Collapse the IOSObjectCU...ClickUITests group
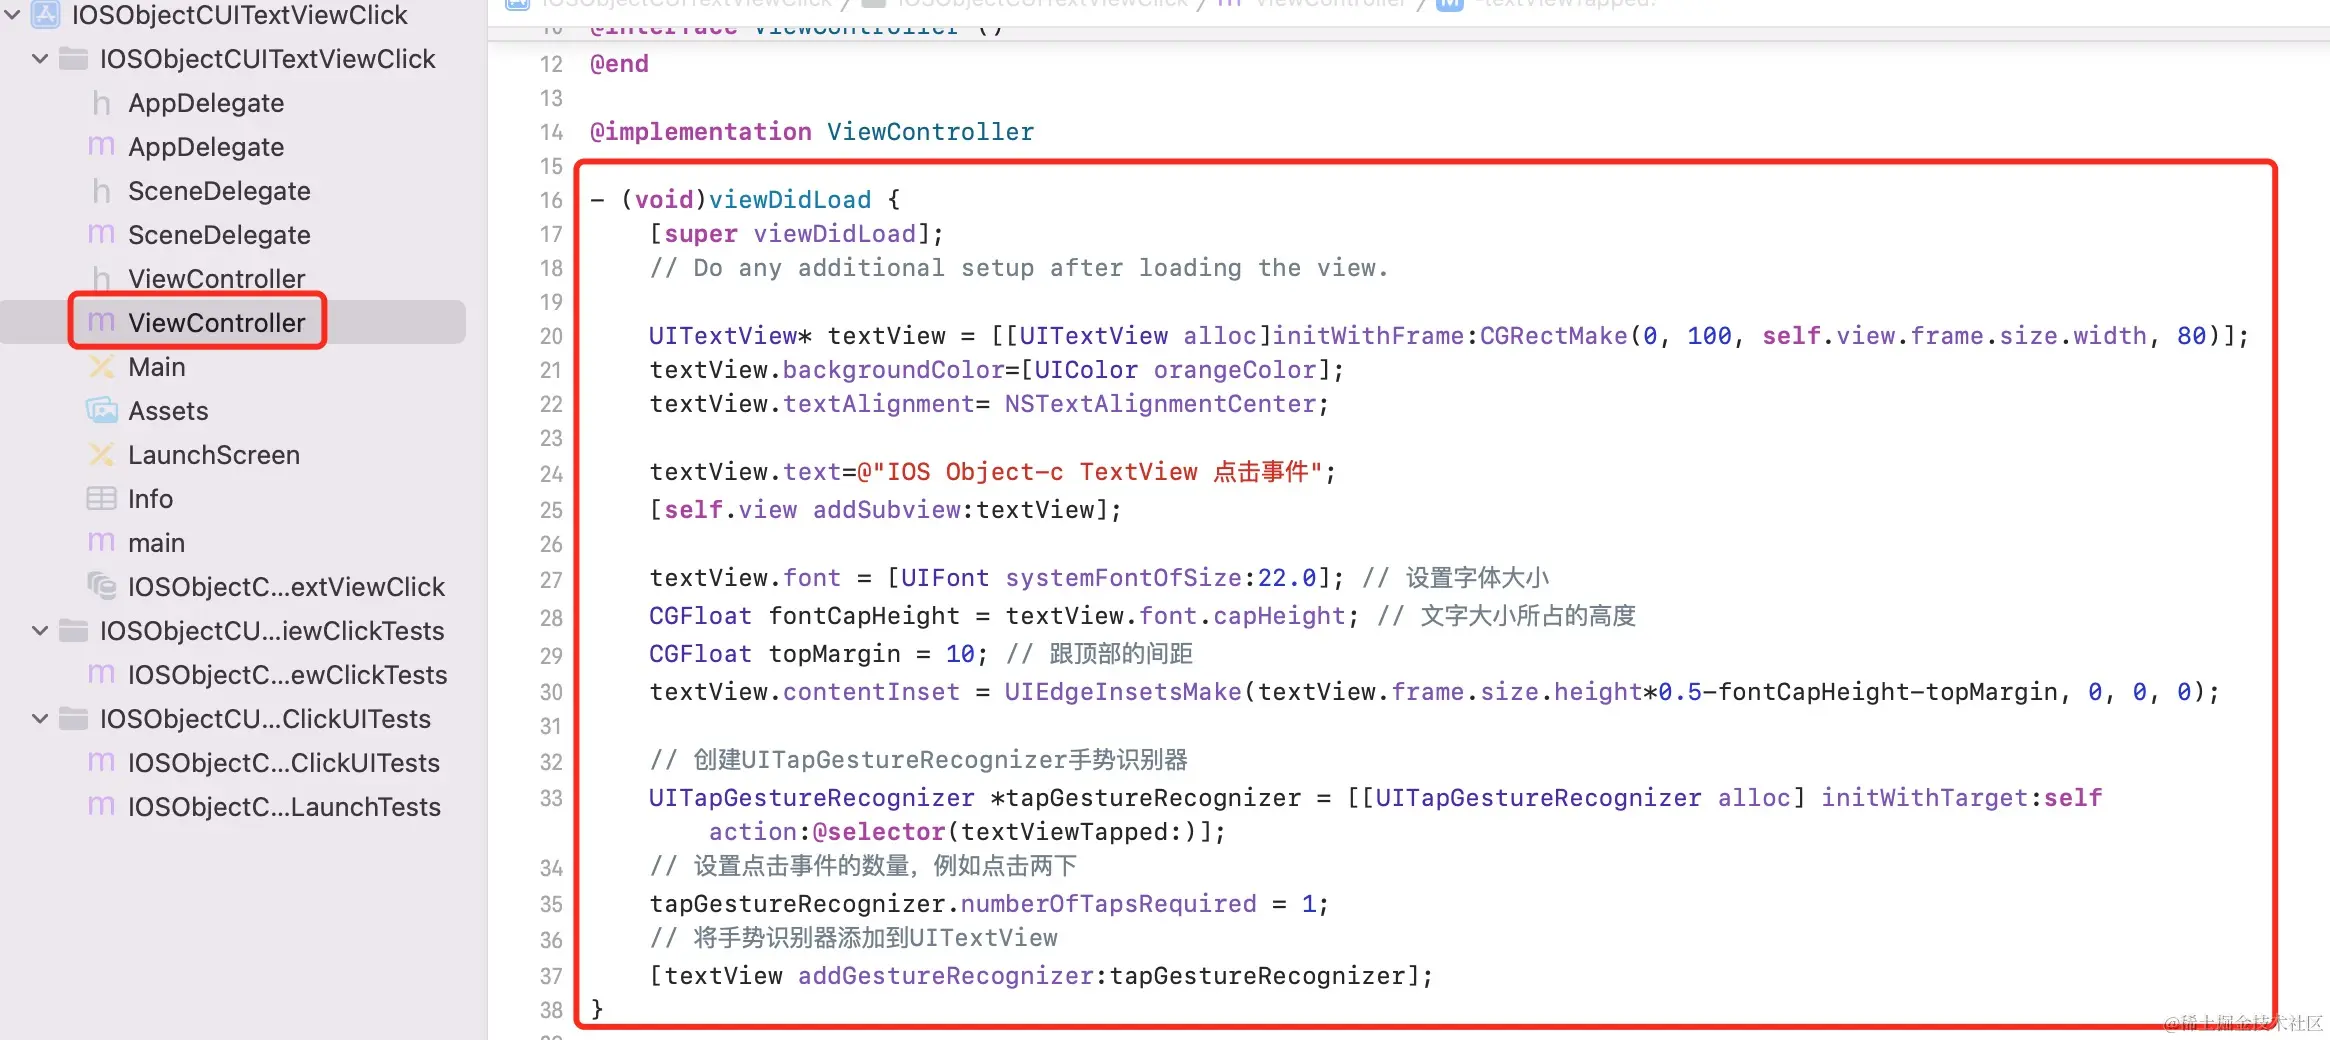The height and width of the screenshot is (1040, 2330). click(40, 719)
